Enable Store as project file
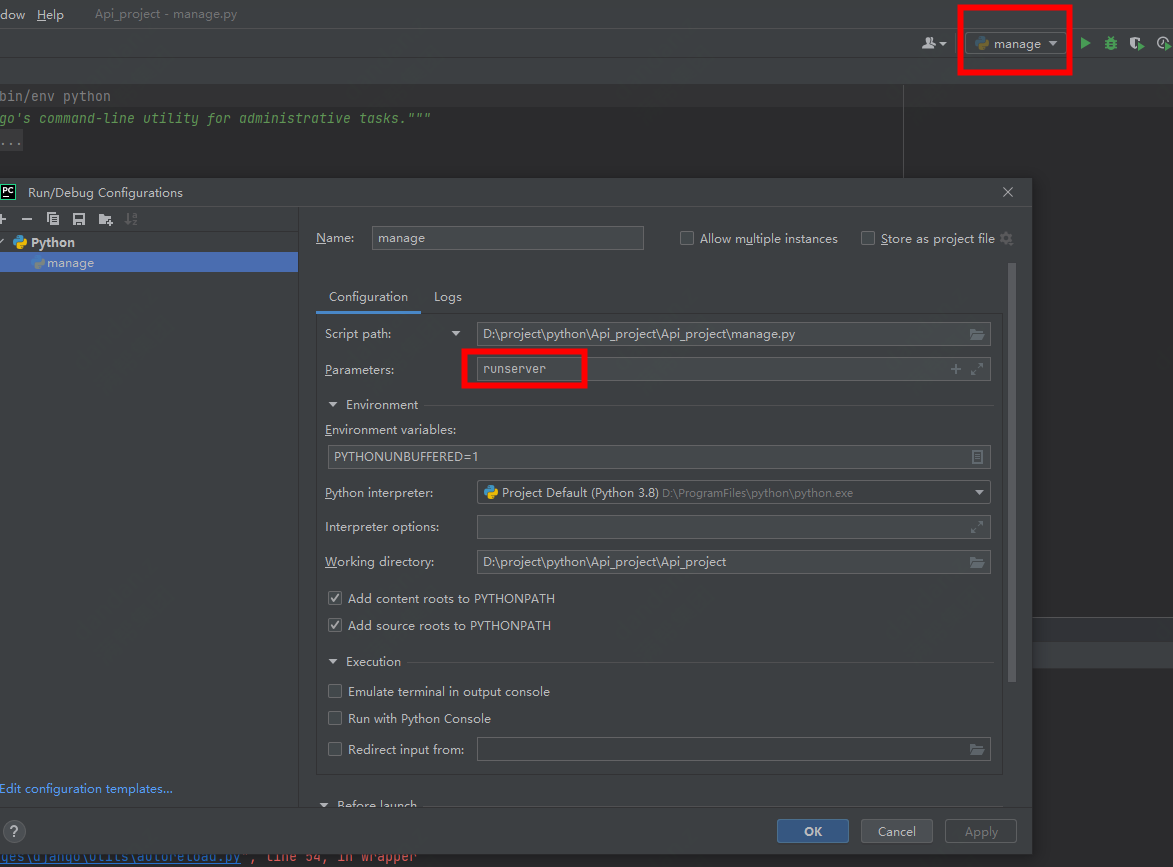 pos(868,239)
